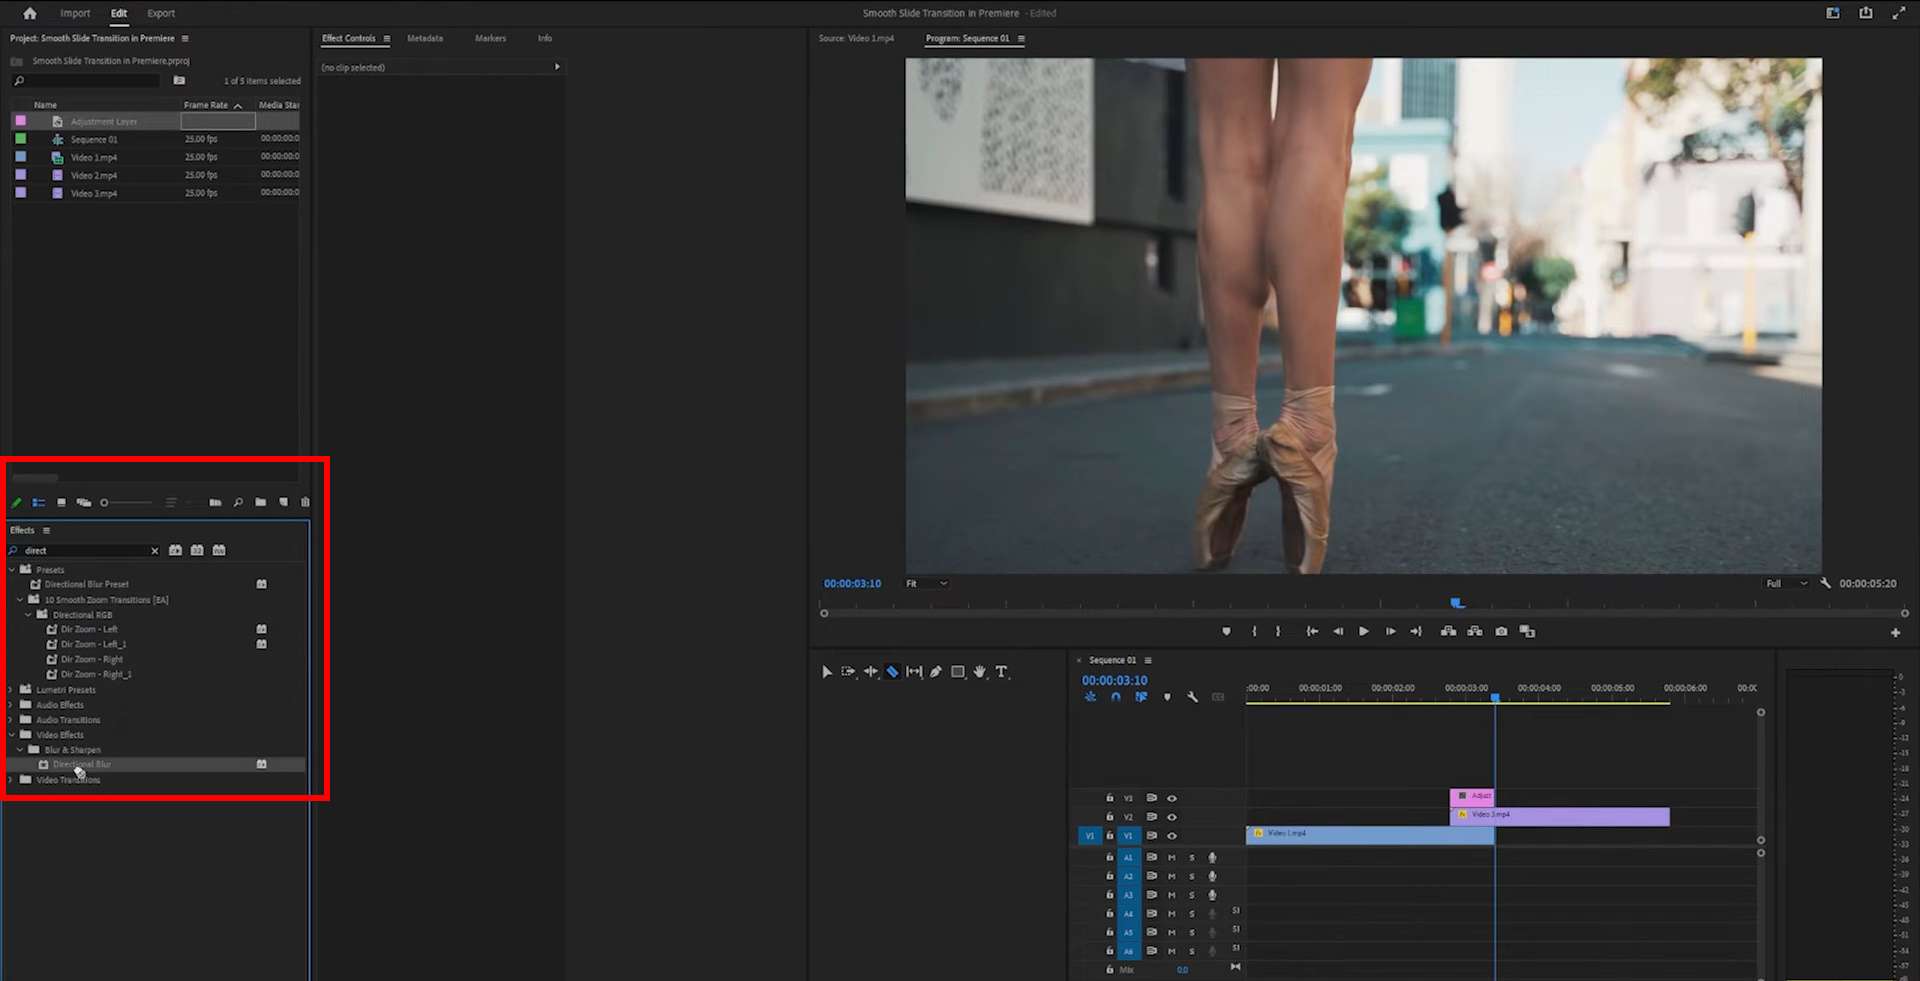Open Program monitor button editor plus icon
Screen dimensions: 1920x981
pos(1895,632)
